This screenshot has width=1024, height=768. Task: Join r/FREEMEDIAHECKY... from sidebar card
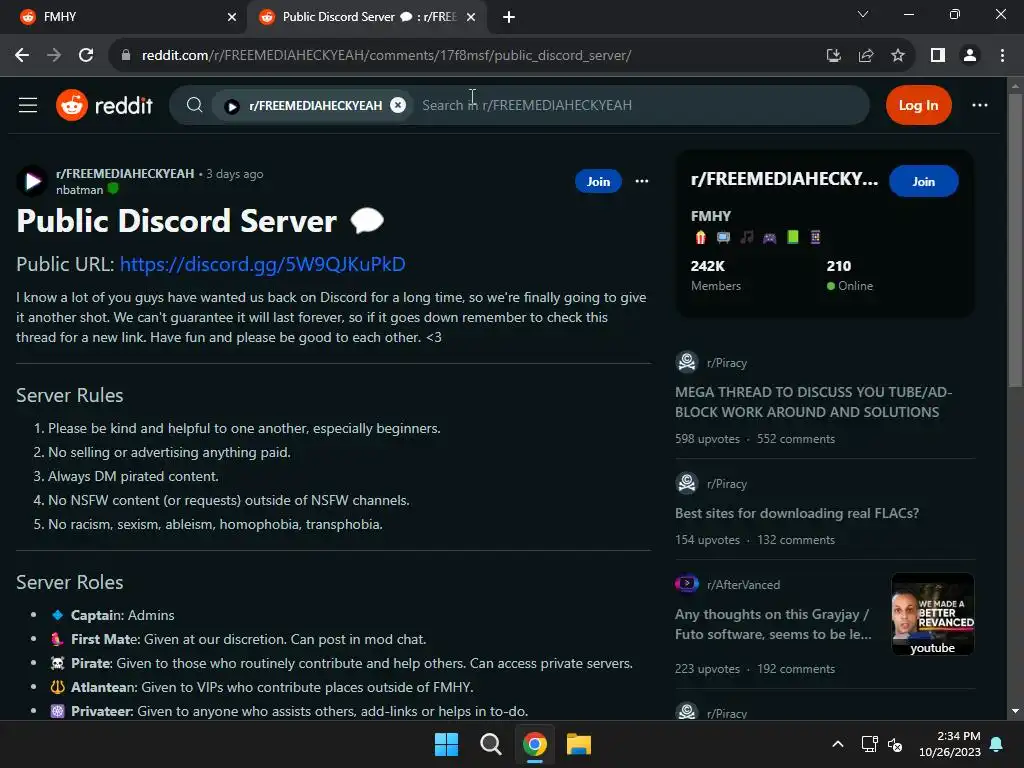[923, 182]
